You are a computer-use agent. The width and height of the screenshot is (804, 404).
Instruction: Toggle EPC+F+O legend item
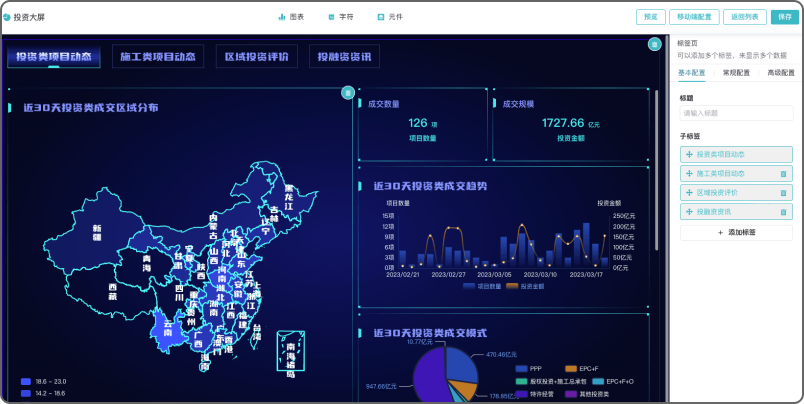pos(613,381)
